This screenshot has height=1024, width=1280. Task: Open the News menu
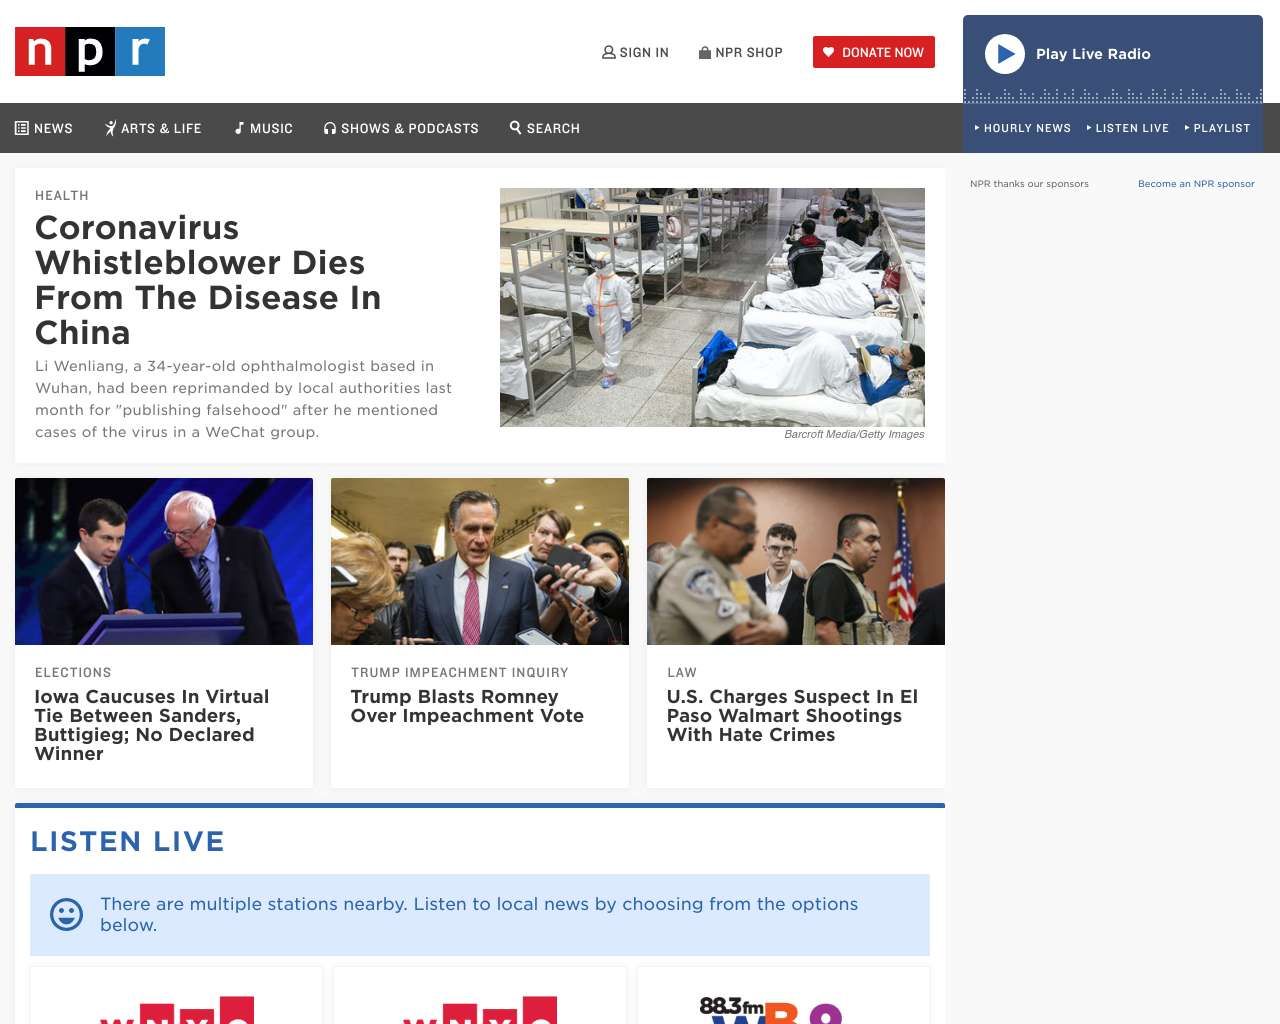pos(44,128)
